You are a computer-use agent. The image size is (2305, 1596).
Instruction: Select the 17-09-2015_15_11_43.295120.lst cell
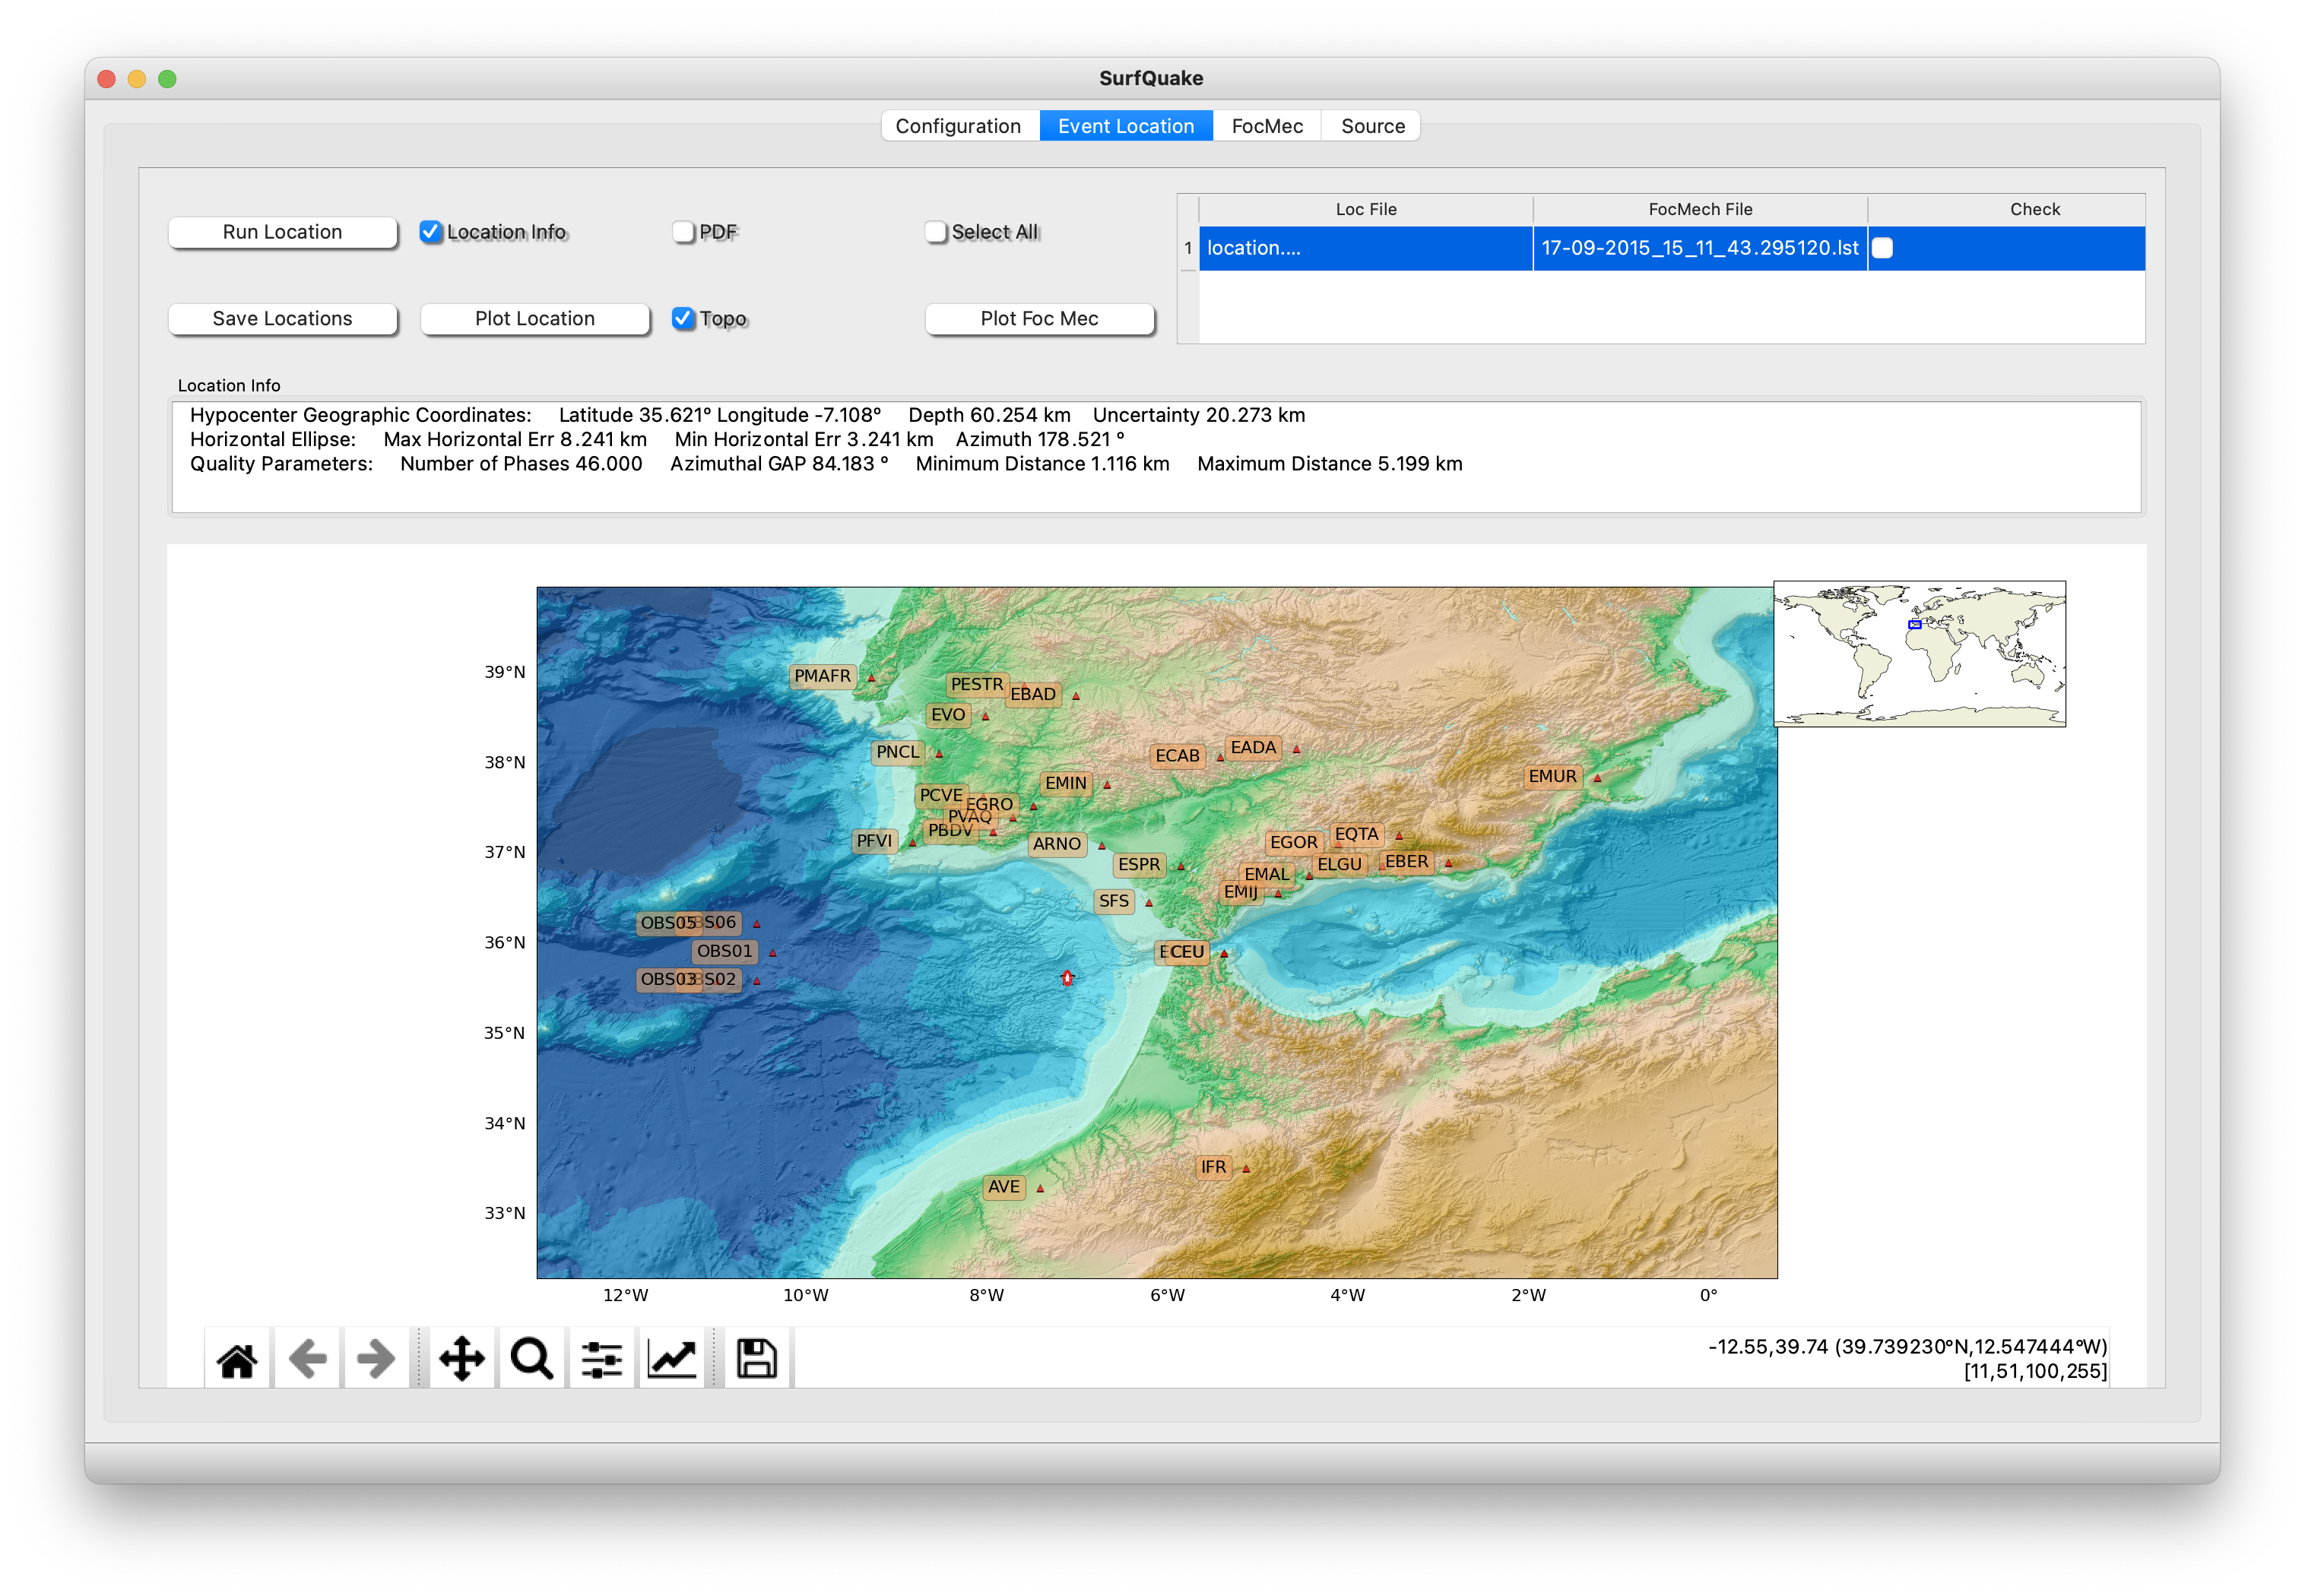click(1700, 248)
